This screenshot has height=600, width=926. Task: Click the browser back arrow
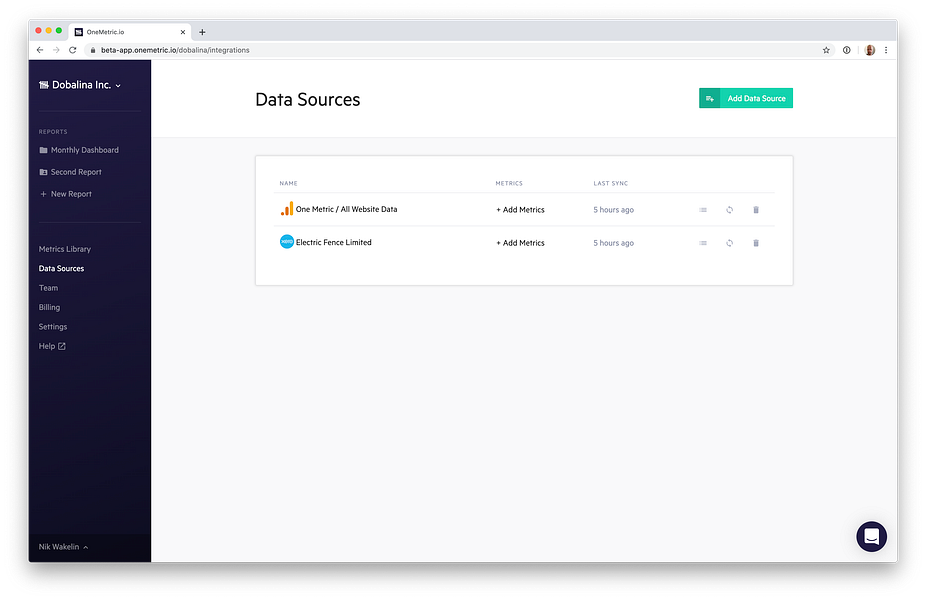(x=40, y=50)
